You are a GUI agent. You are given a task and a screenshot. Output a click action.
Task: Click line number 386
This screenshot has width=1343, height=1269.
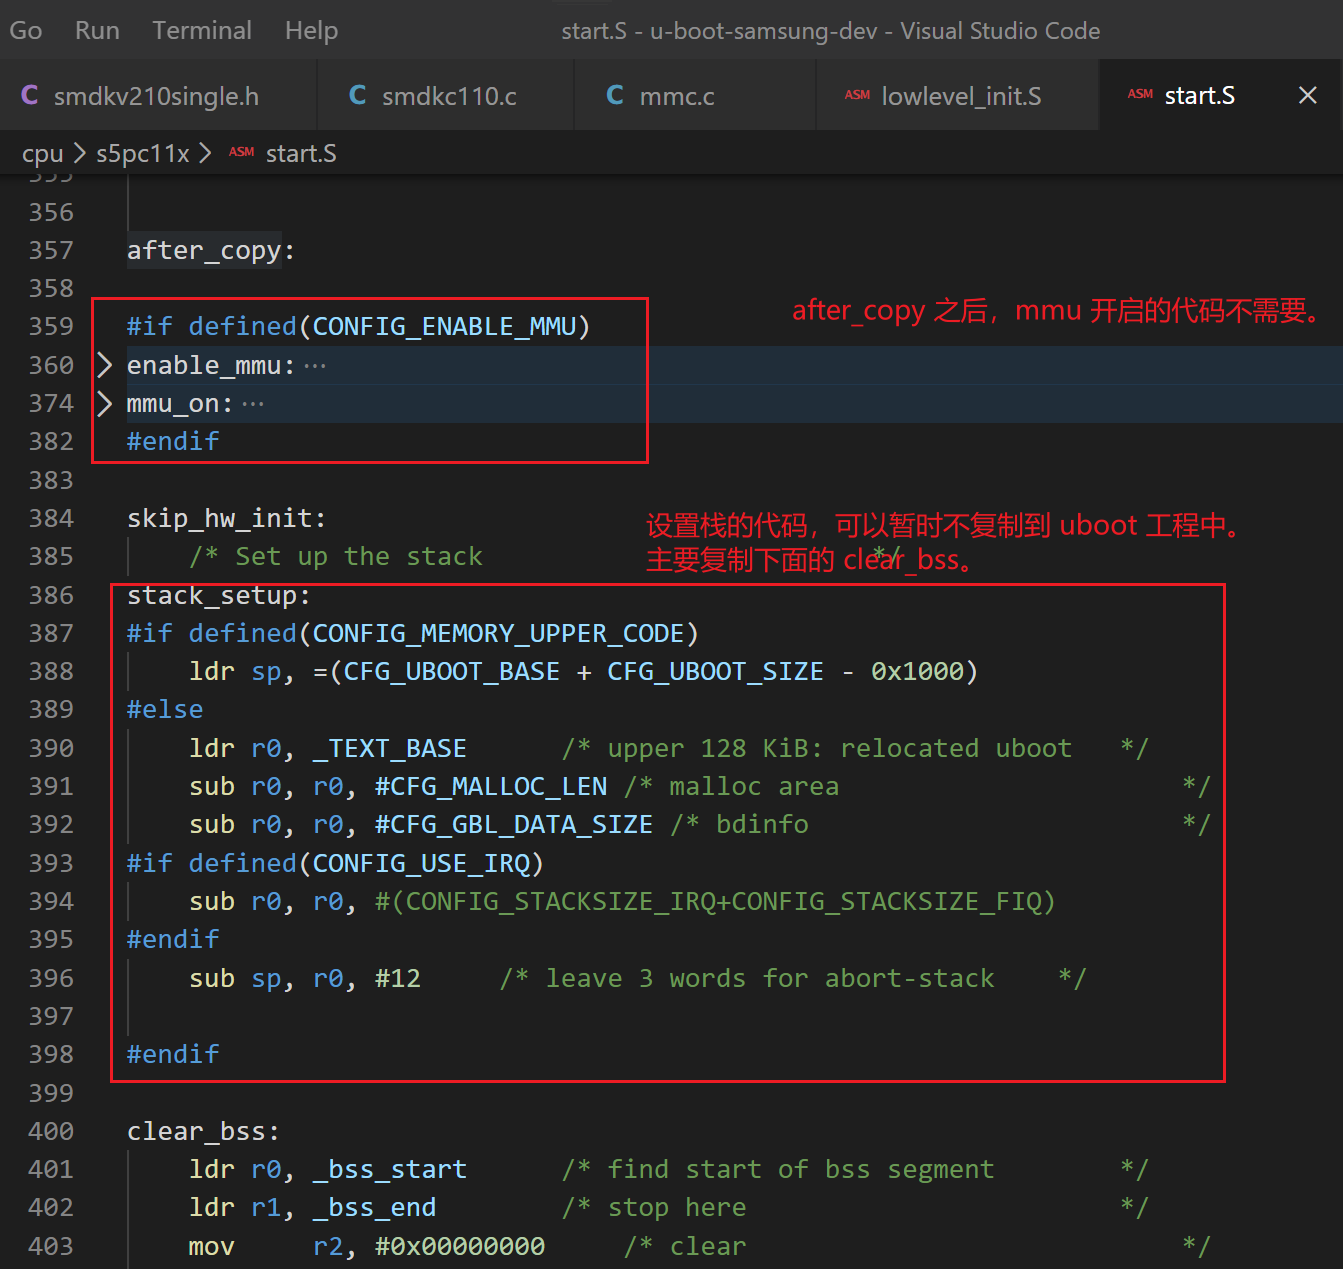click(x=51, y=595)
